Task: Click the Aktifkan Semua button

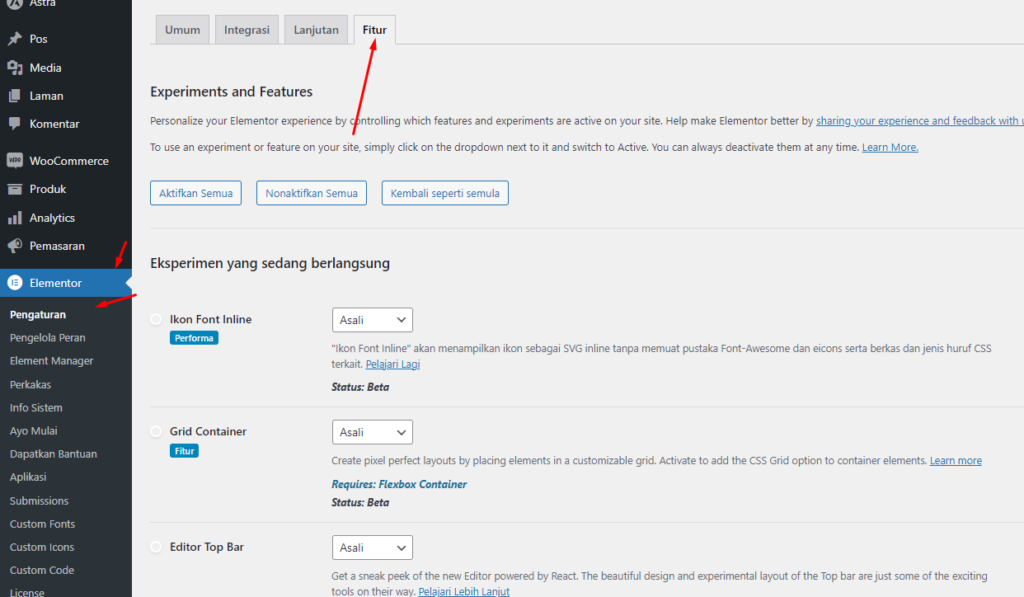Action: 196,193
